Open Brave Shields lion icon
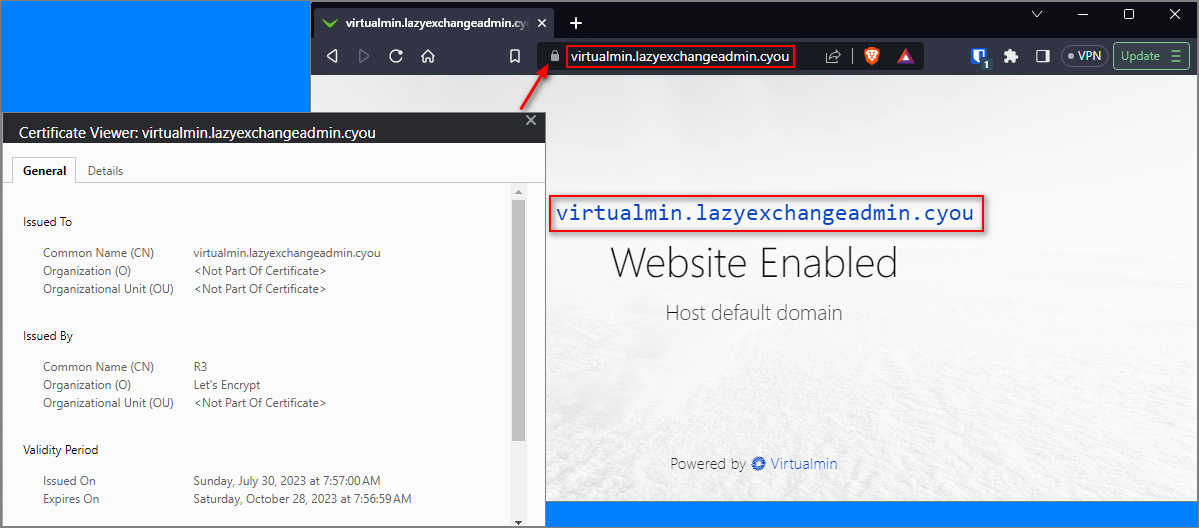1199x528 pixels. [x=872, y=57]
